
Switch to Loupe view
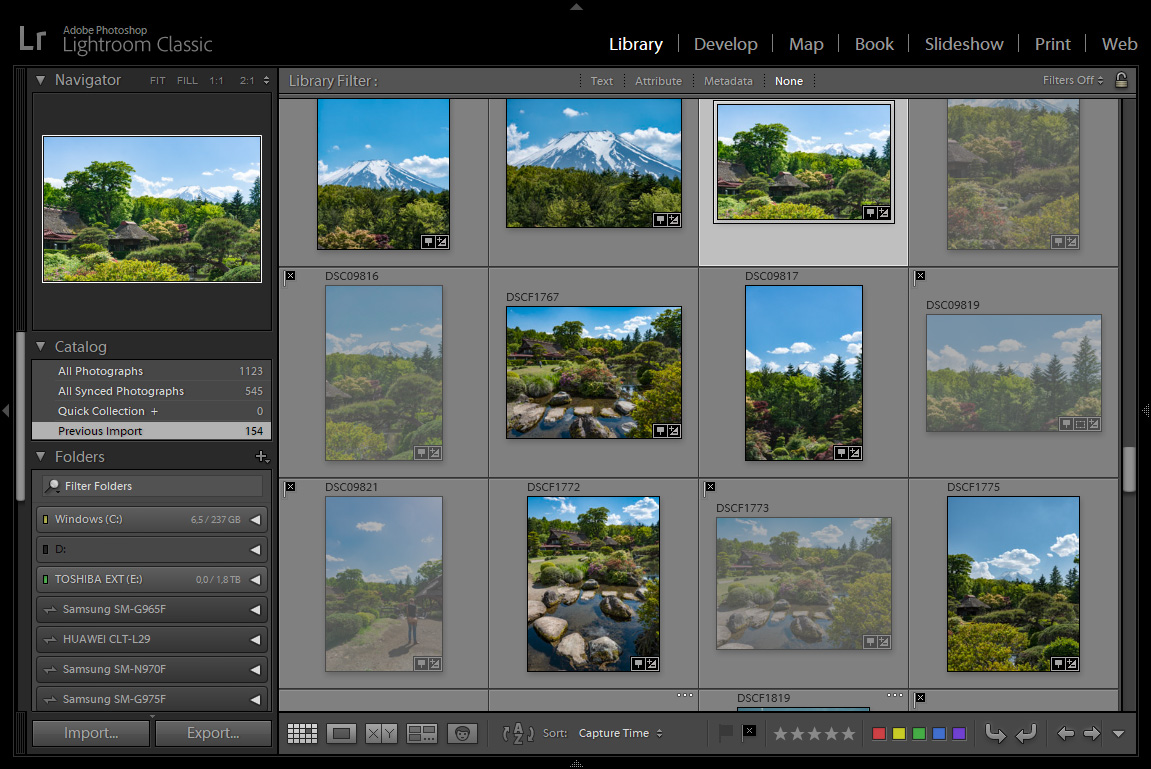click(x=343, y=733)
